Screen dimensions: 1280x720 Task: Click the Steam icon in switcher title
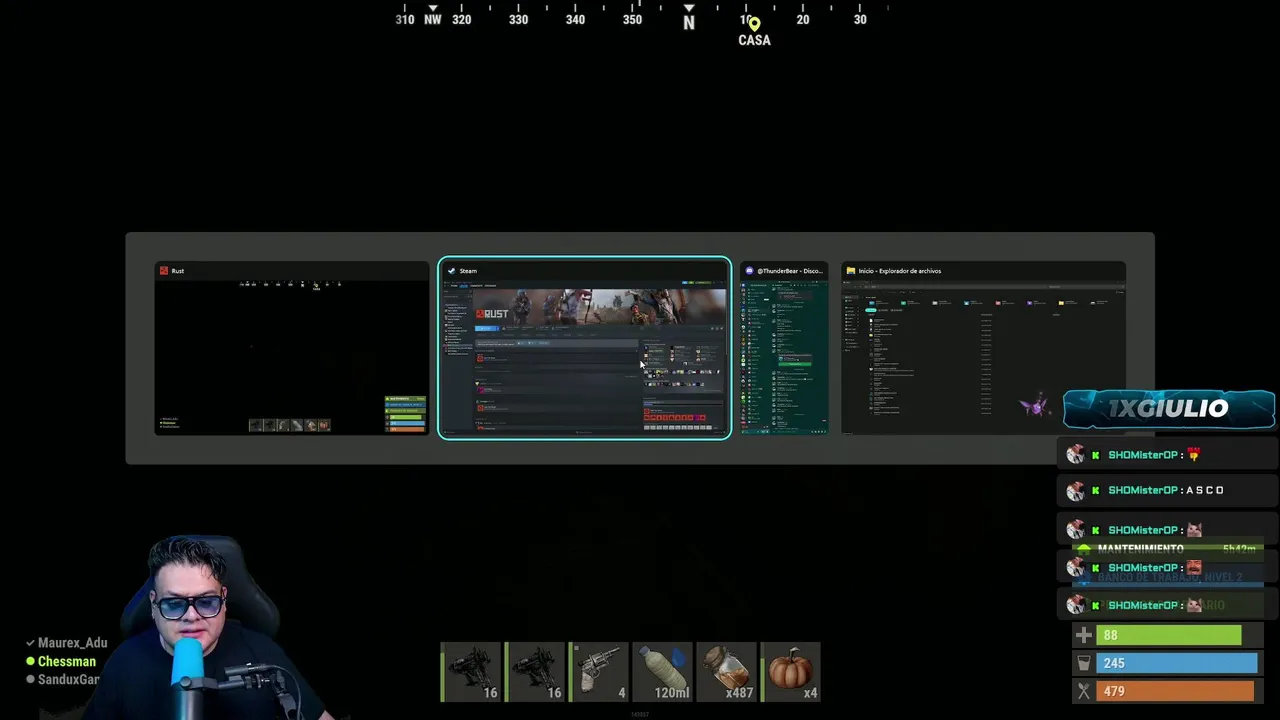[451, 271]
